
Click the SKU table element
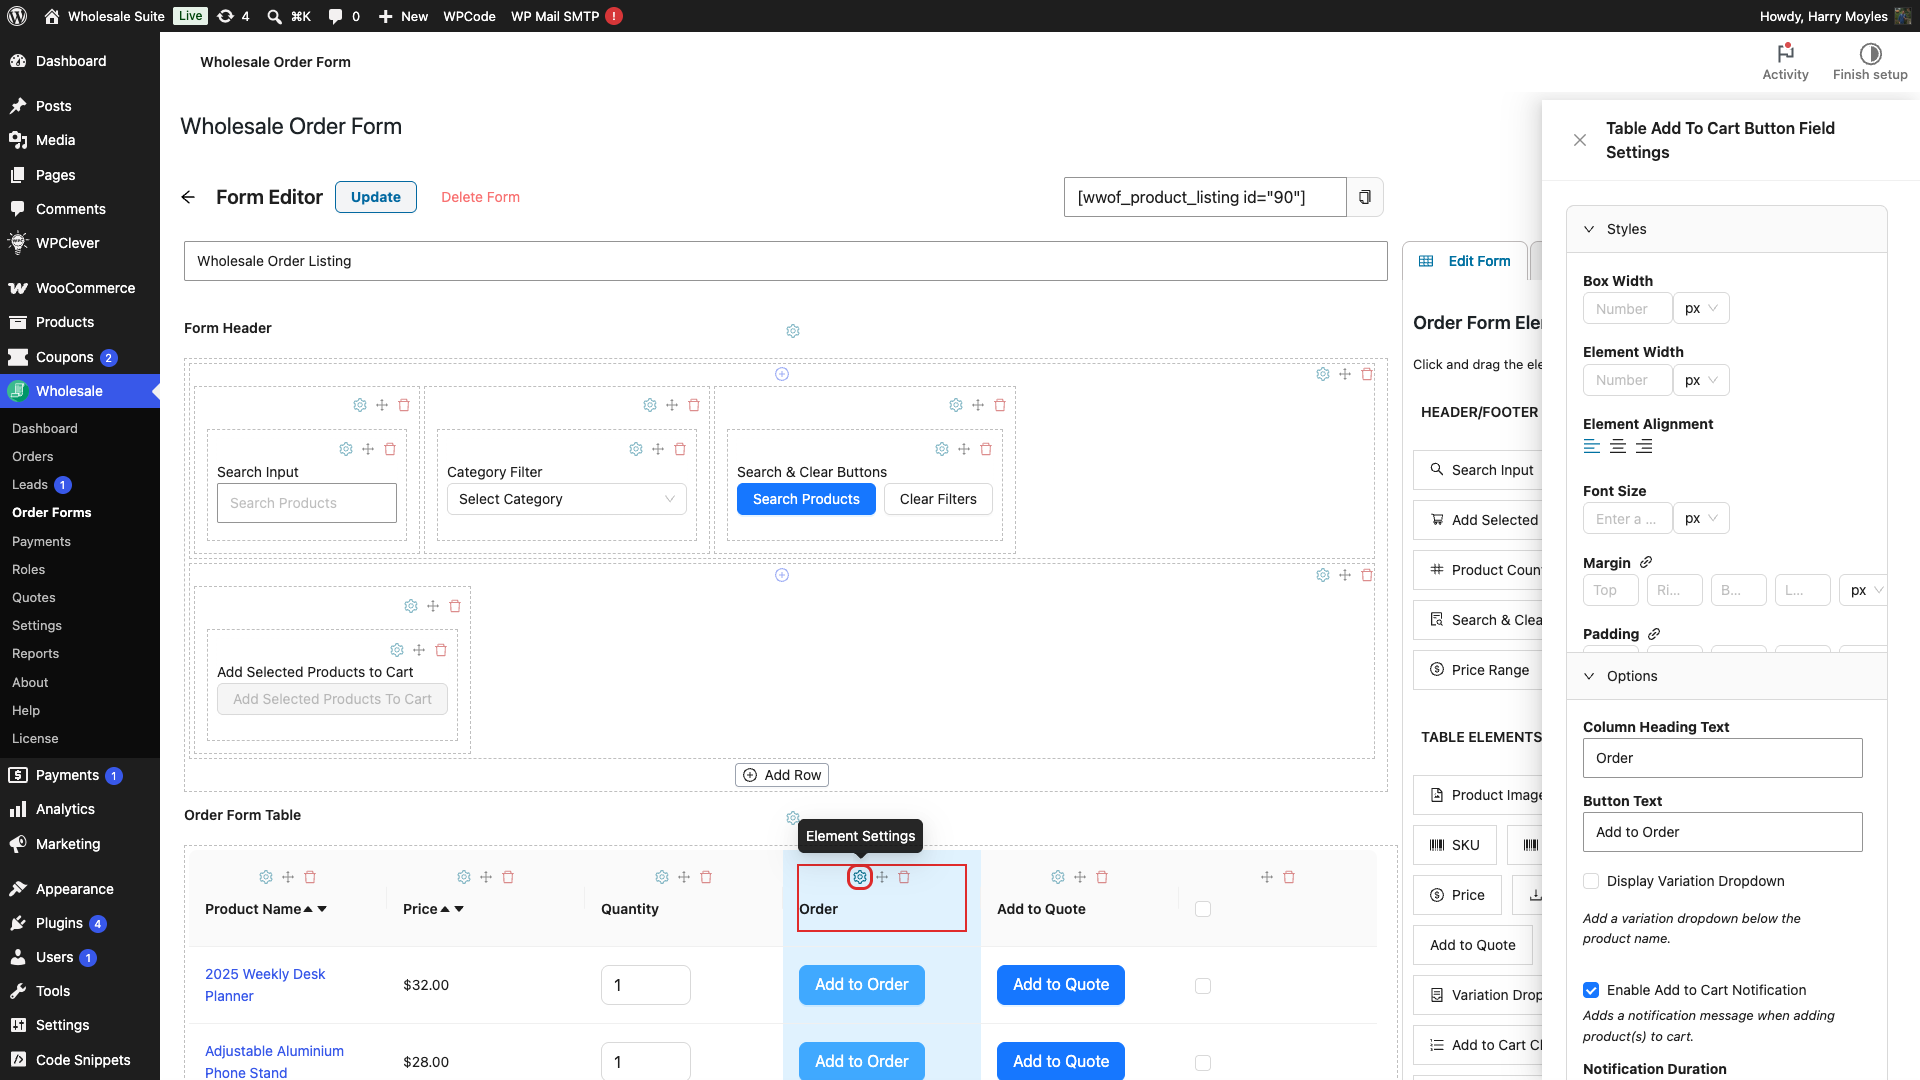1455,845
